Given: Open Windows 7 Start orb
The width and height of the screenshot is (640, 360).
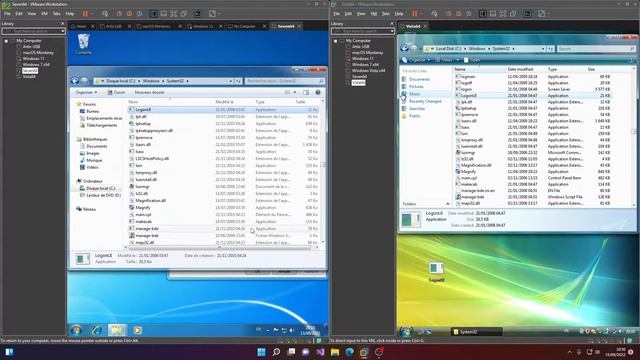Looking at the screenshot, I should click(76, 330).
